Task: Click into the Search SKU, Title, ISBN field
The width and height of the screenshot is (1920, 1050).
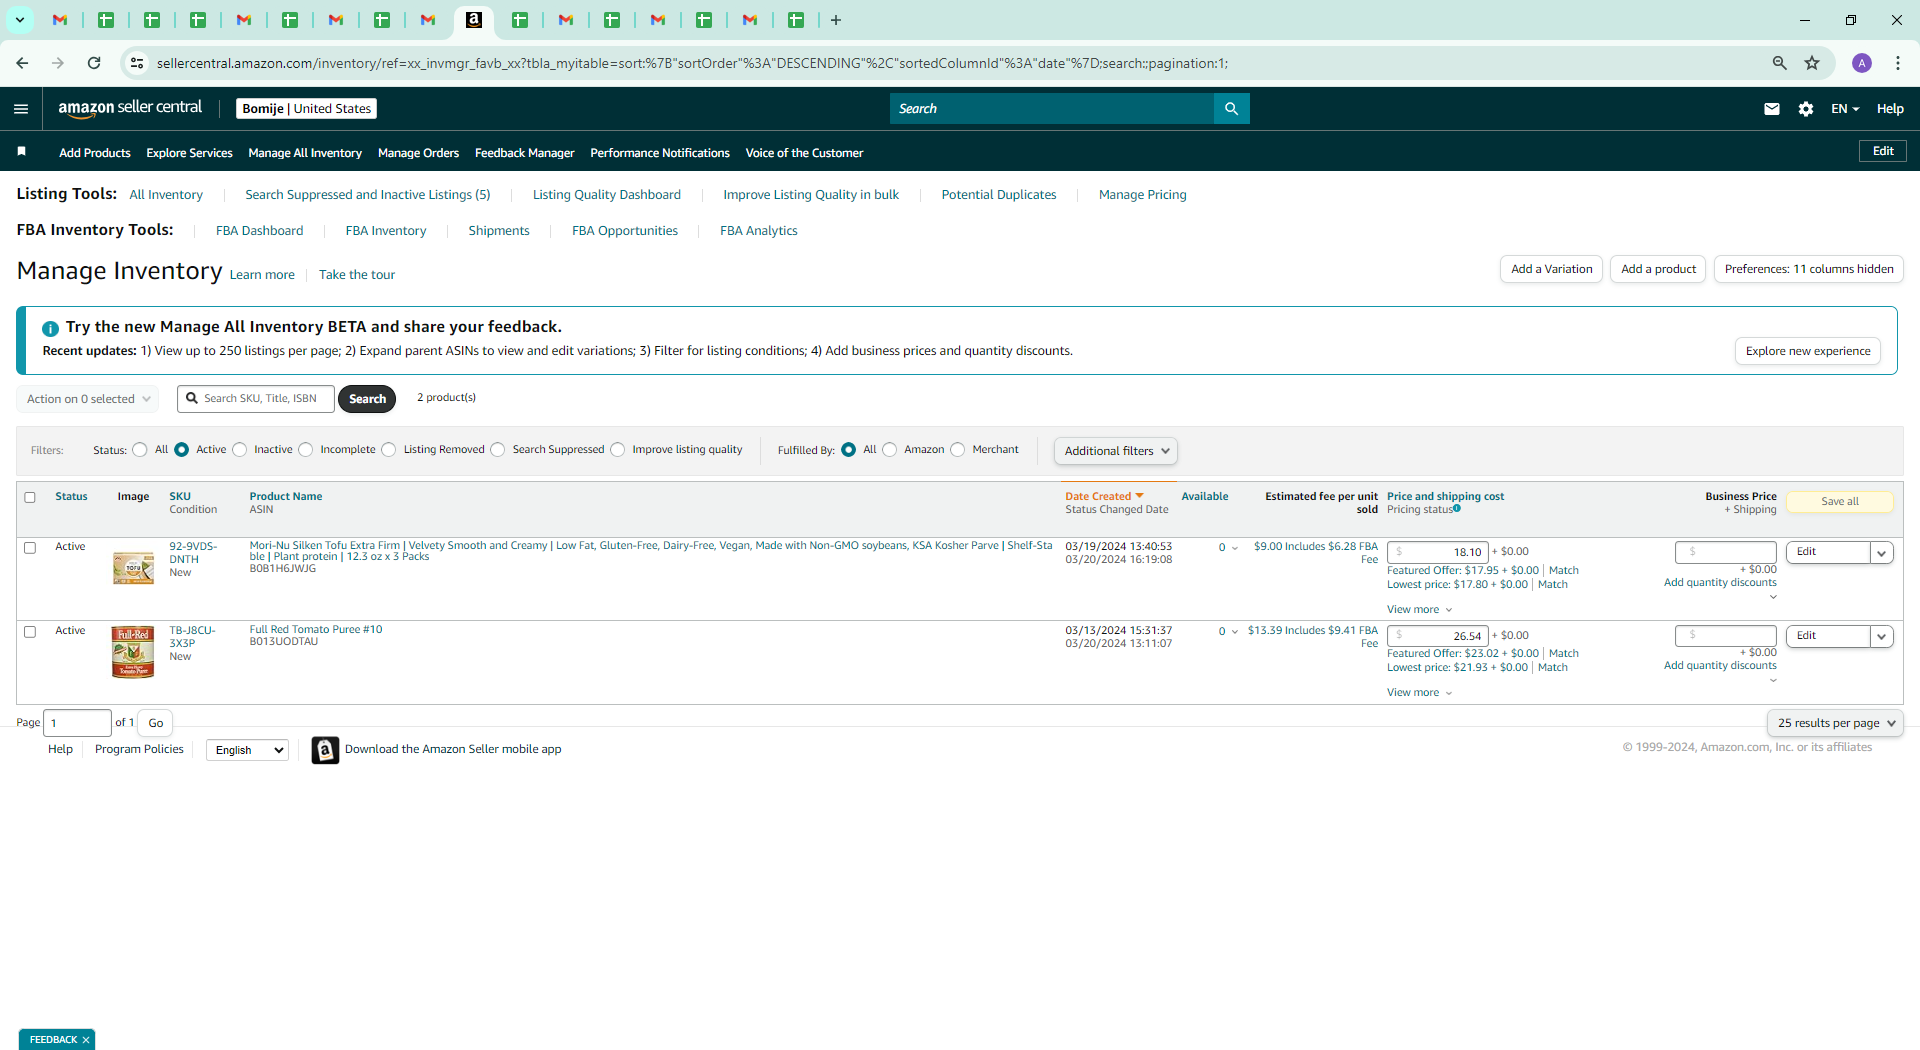Action: point(256,399)
